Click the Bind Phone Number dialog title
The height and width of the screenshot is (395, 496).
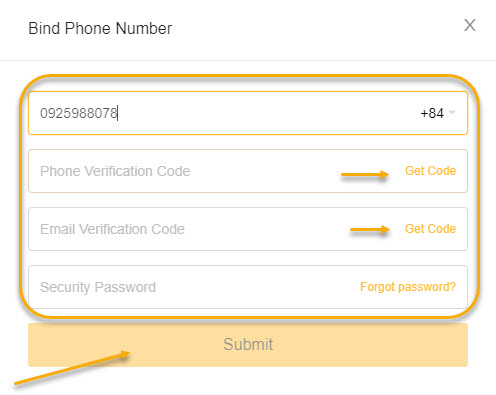click(x=100, y=28)
